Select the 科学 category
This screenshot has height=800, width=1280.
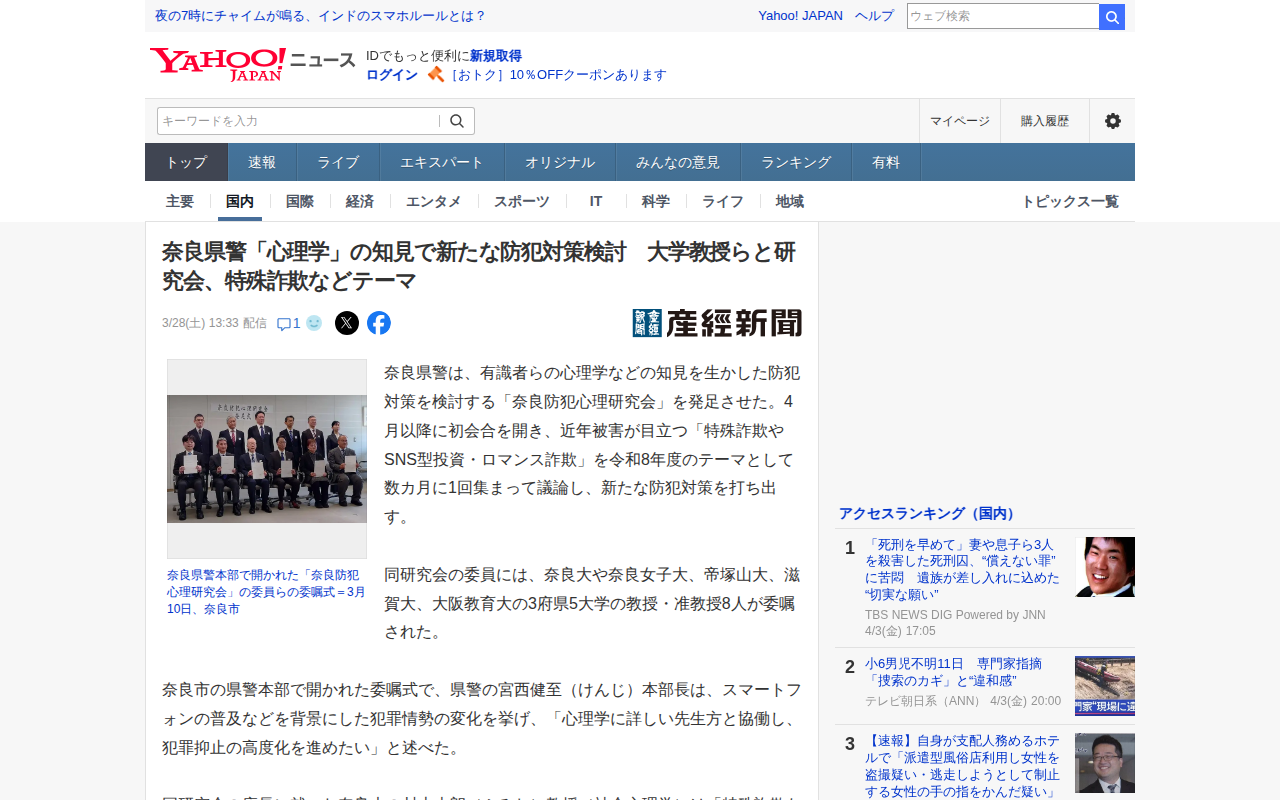656,201
